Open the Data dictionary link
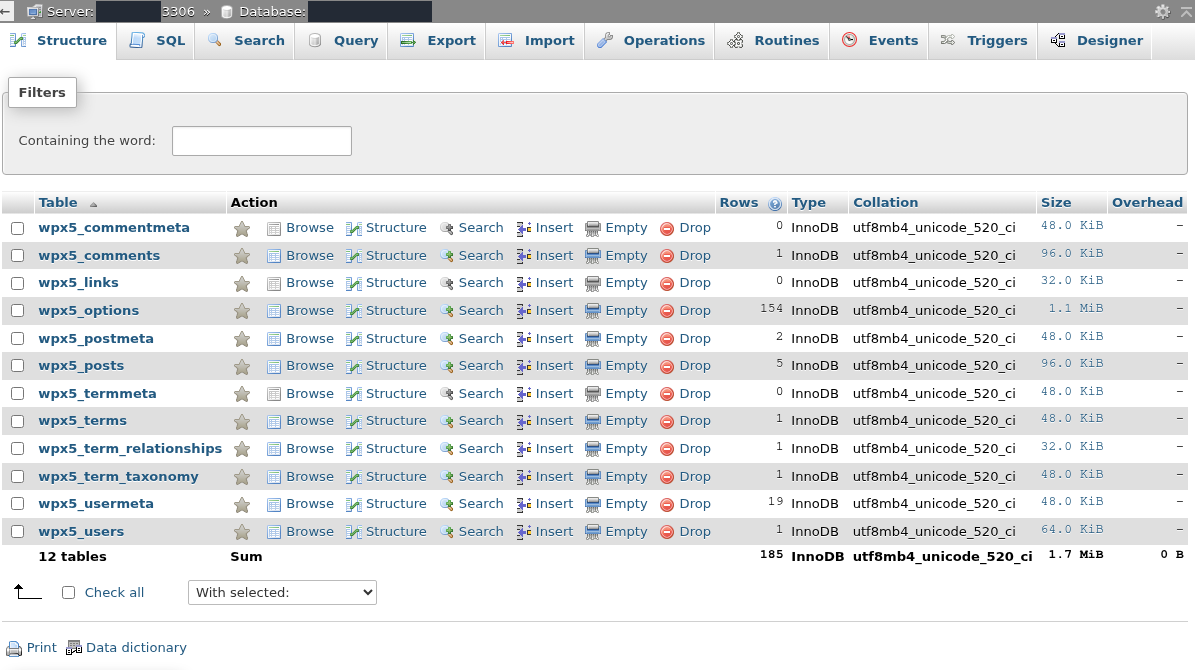Screen dimensions: 1195x670 pyautogui.click(x=136, y=648)
